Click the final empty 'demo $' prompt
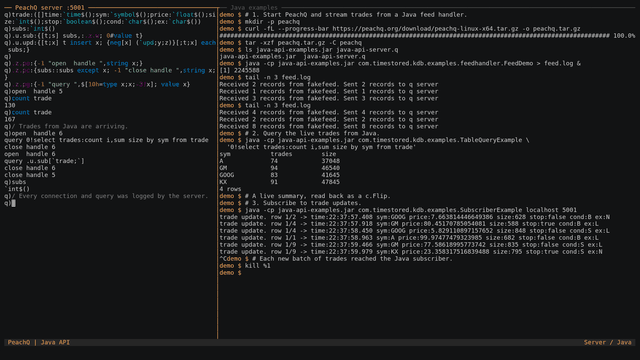The image size is (640, 360). click(230, 272)
